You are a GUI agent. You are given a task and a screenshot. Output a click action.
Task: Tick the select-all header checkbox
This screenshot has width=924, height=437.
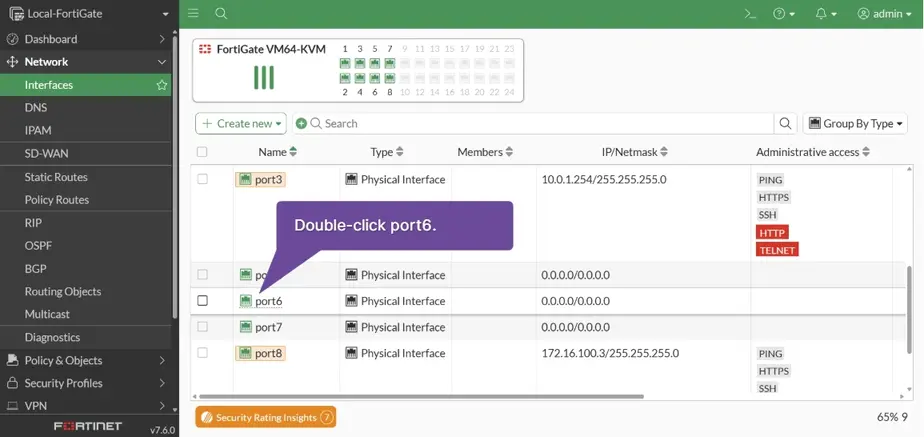tap(202, 152)
